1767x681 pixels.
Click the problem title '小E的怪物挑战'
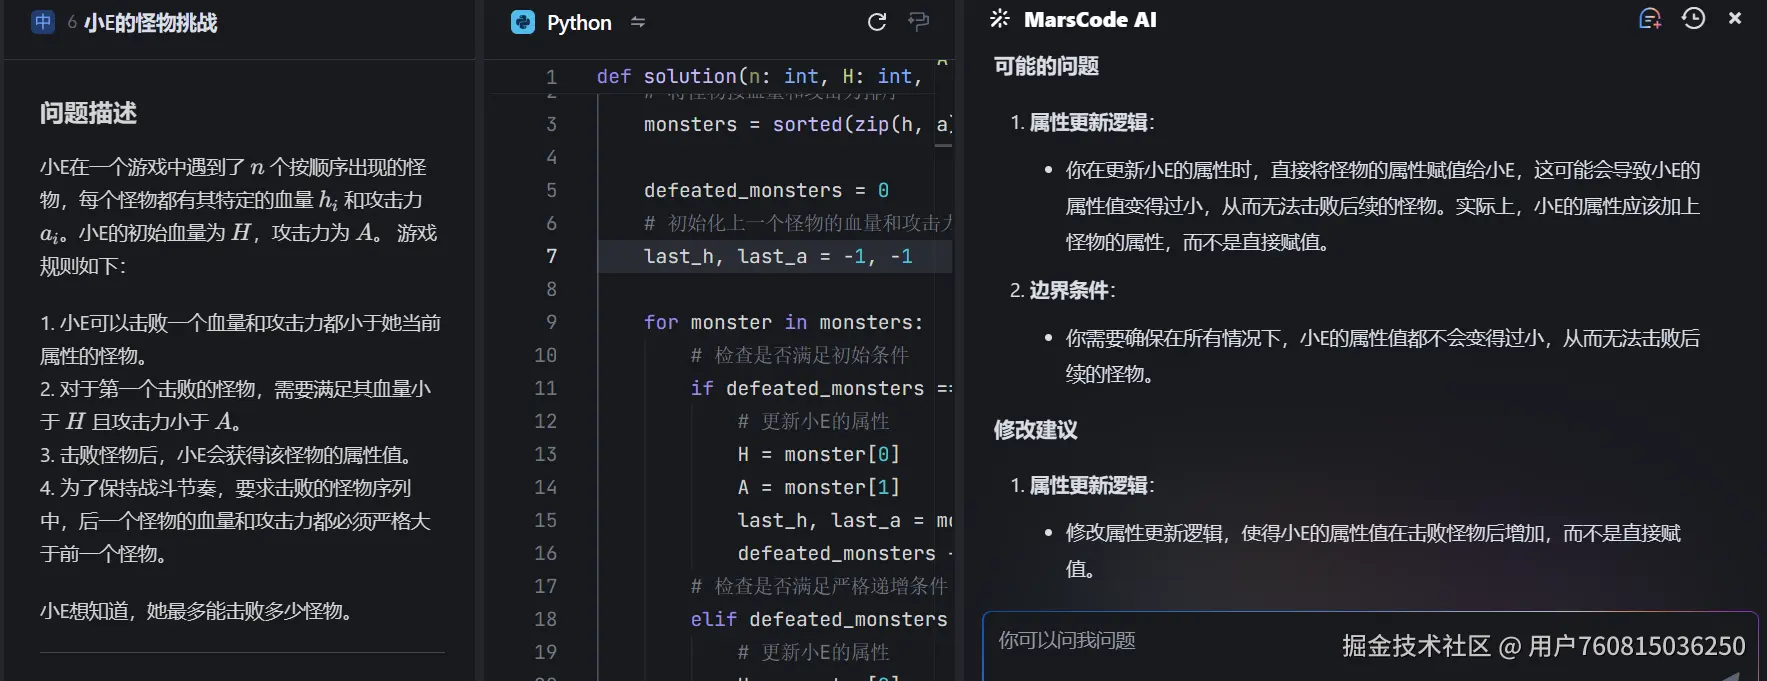(x=151, y=22)
